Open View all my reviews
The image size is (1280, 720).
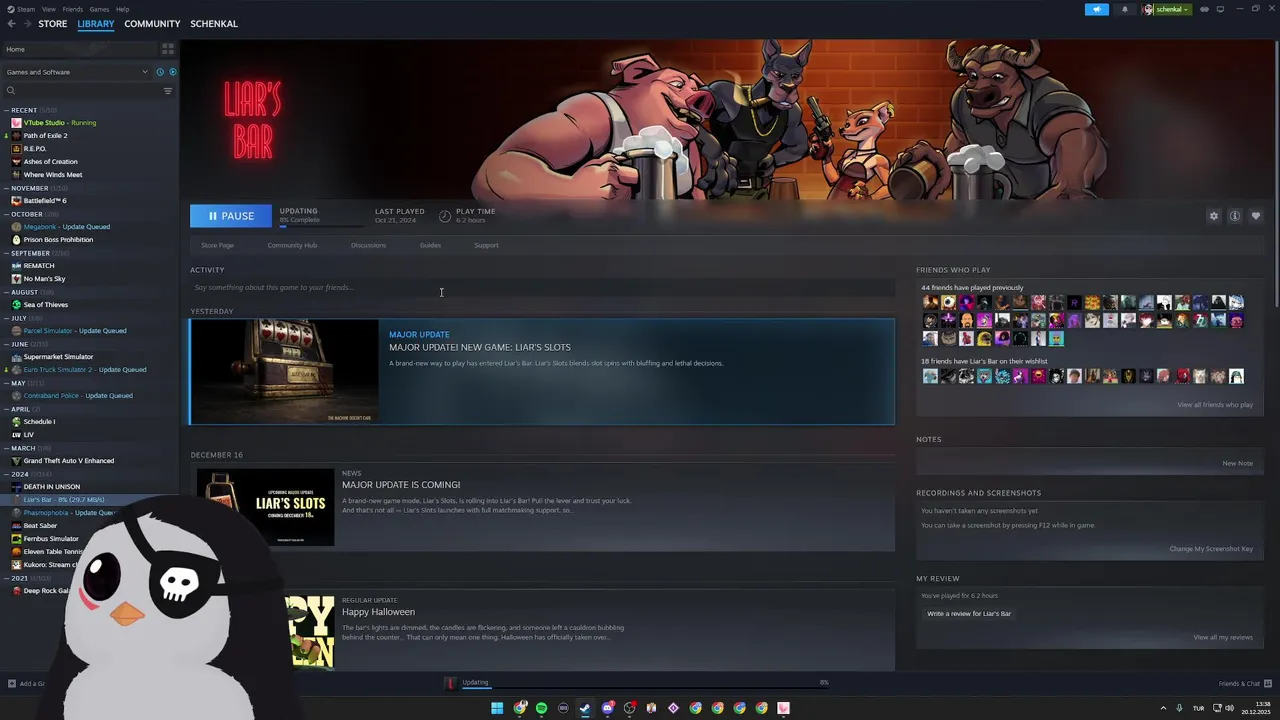[1223, 637]
